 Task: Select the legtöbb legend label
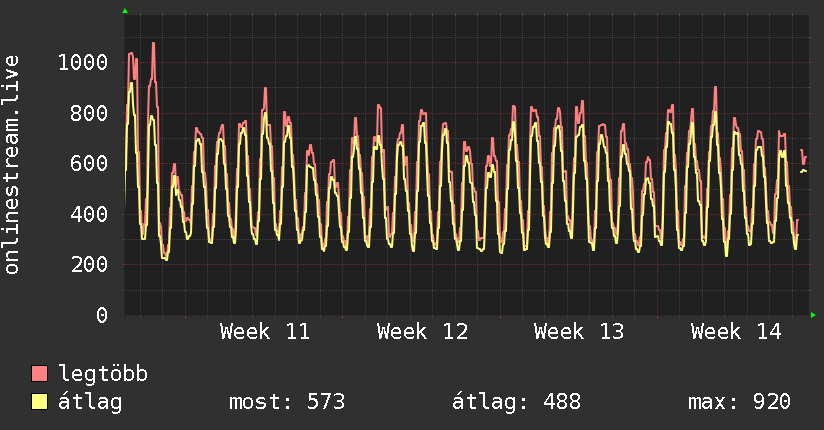pos(103,374)
